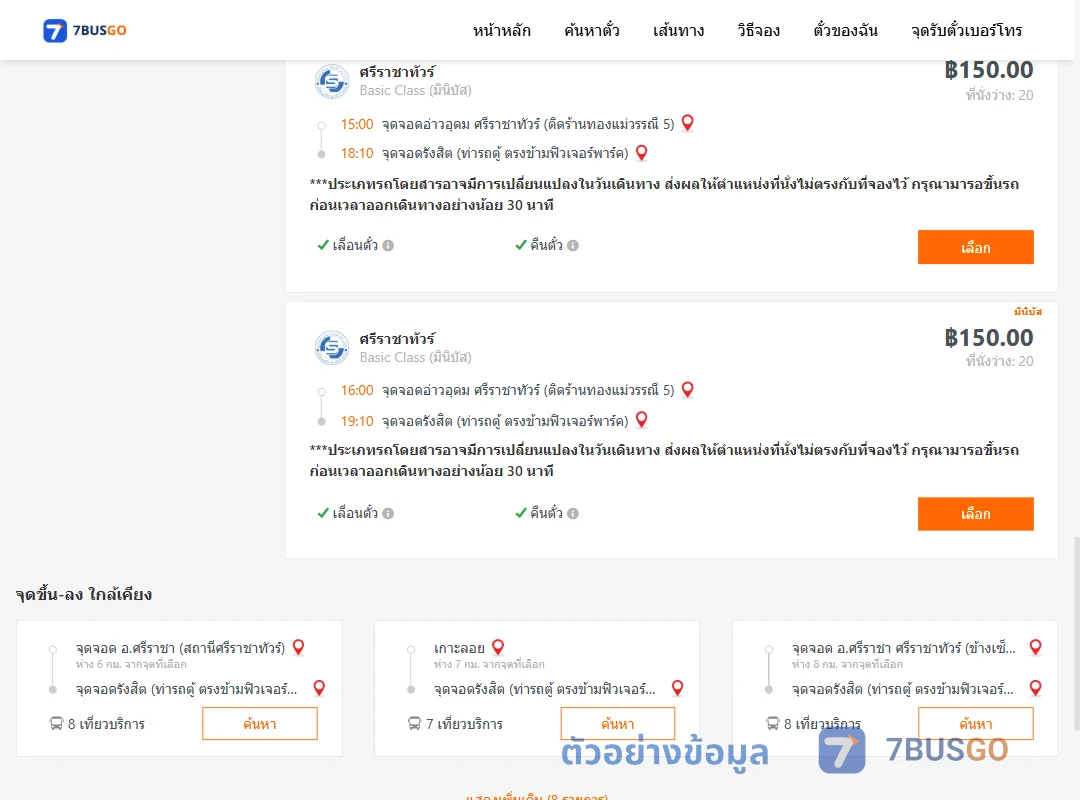Viewport: 1080px width, 800px height.
Task: Click the 15:00 departure time
Action: [x=357, y=125]
